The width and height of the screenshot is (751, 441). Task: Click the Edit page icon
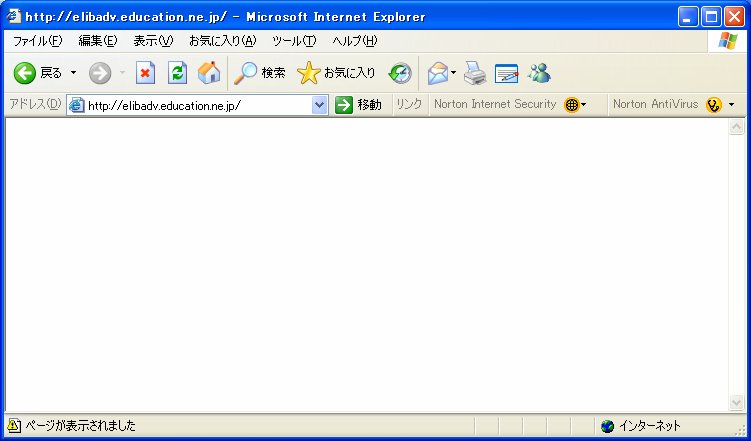point(506,73)
